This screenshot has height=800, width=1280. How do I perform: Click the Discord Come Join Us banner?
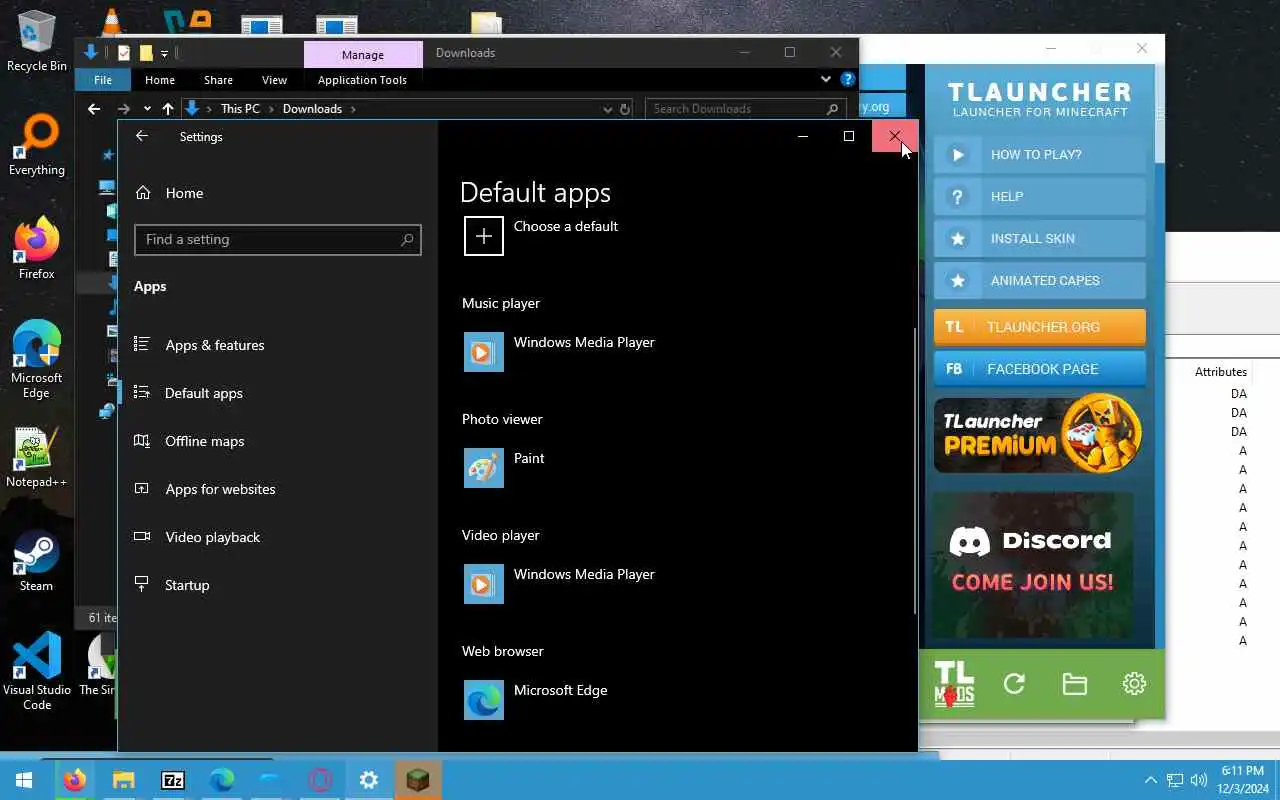coord(1034,565)
